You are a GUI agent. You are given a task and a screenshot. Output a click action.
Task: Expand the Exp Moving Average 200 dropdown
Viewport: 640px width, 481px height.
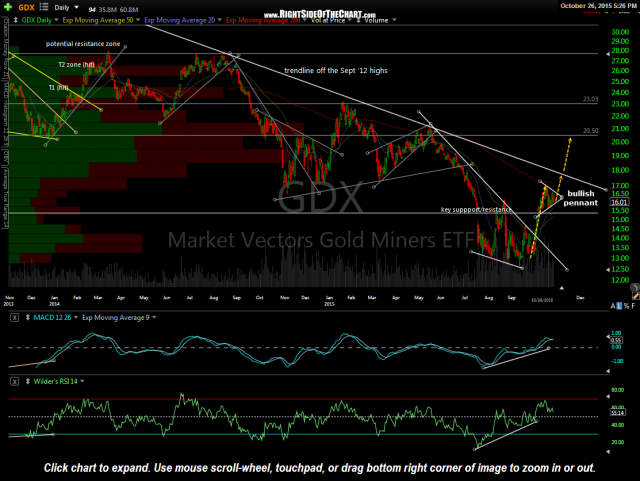307,20
